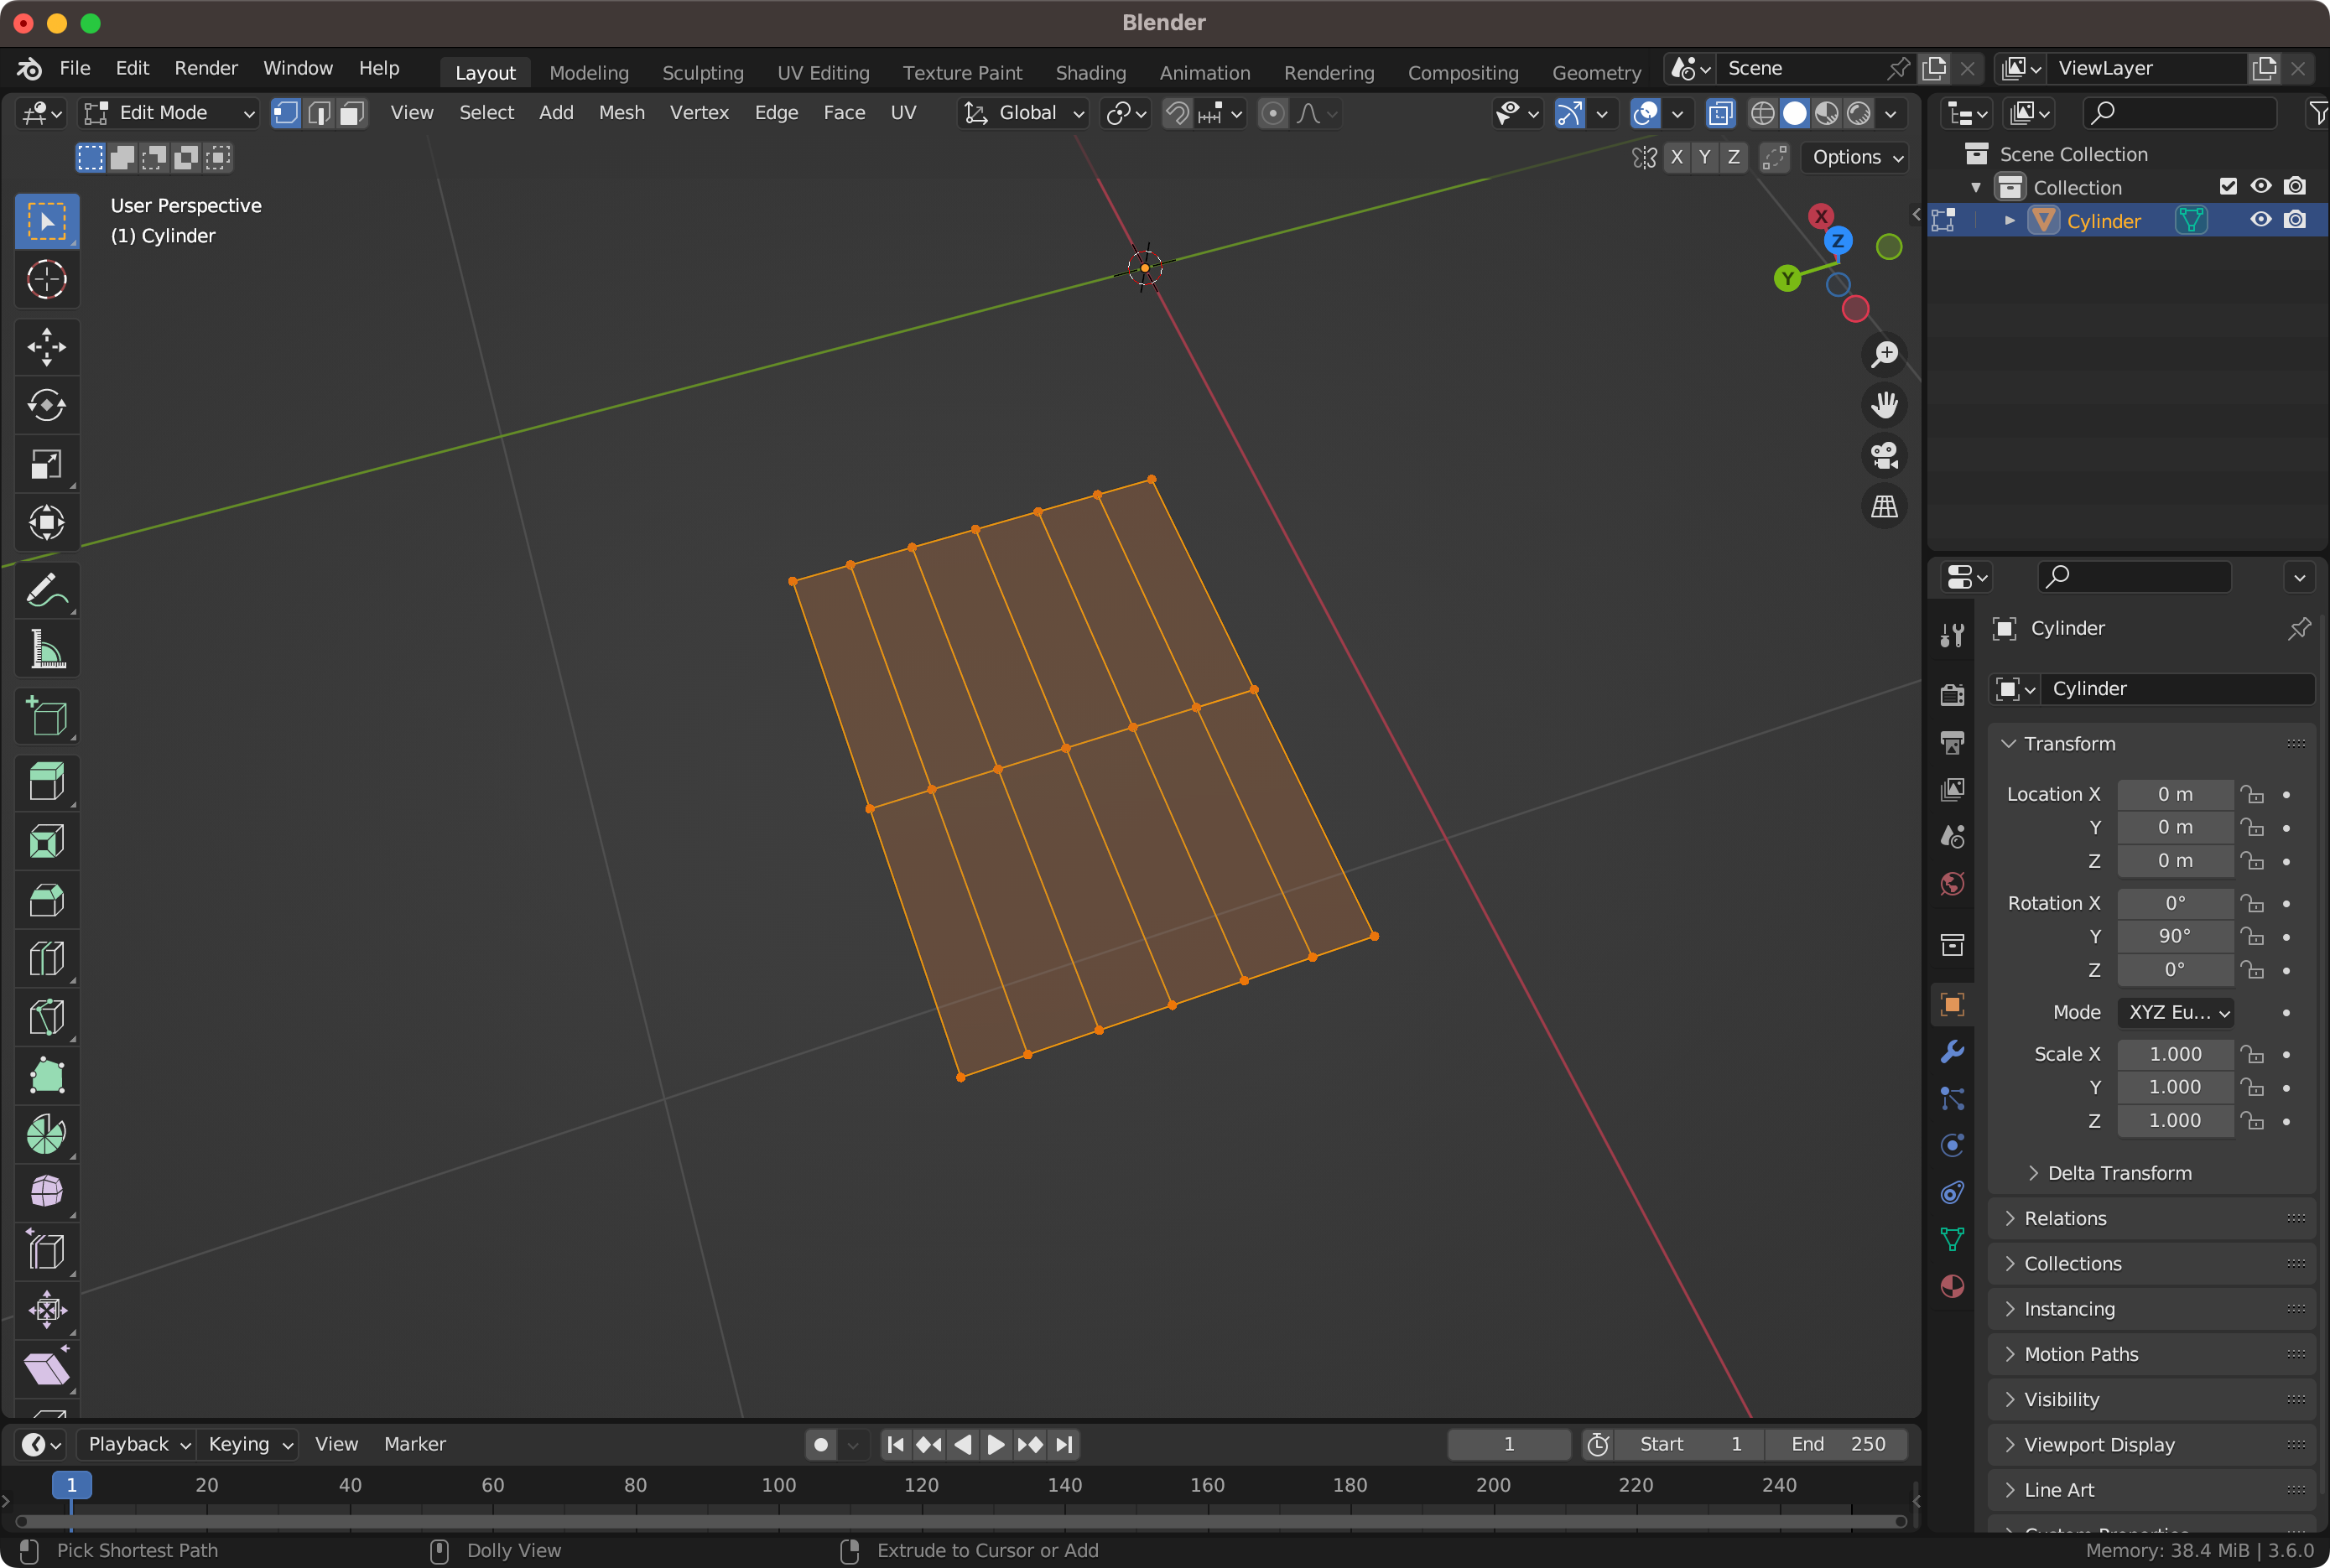Switch to the Sculpting workspace tab
Viewport: 2330px width, 1568px height.
pos(703,72)
